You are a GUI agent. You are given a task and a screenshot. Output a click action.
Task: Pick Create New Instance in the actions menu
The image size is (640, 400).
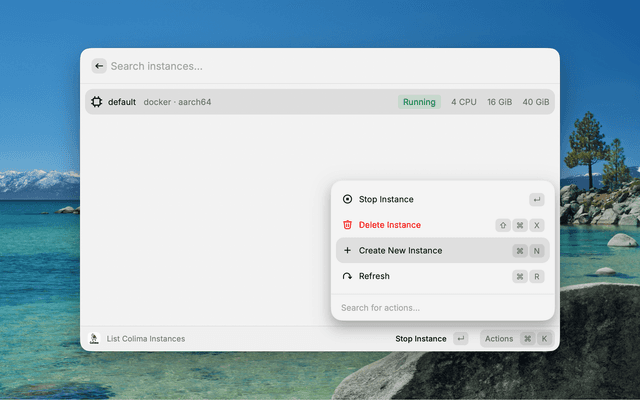pyautogui.click(x=400, y=250)
